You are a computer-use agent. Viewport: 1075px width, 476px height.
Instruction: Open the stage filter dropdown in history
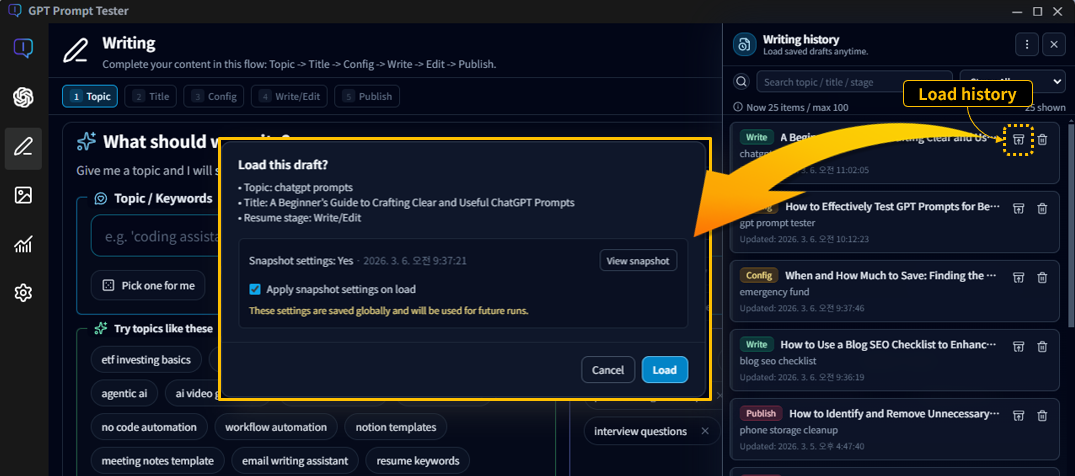[x=1013, y=82]
